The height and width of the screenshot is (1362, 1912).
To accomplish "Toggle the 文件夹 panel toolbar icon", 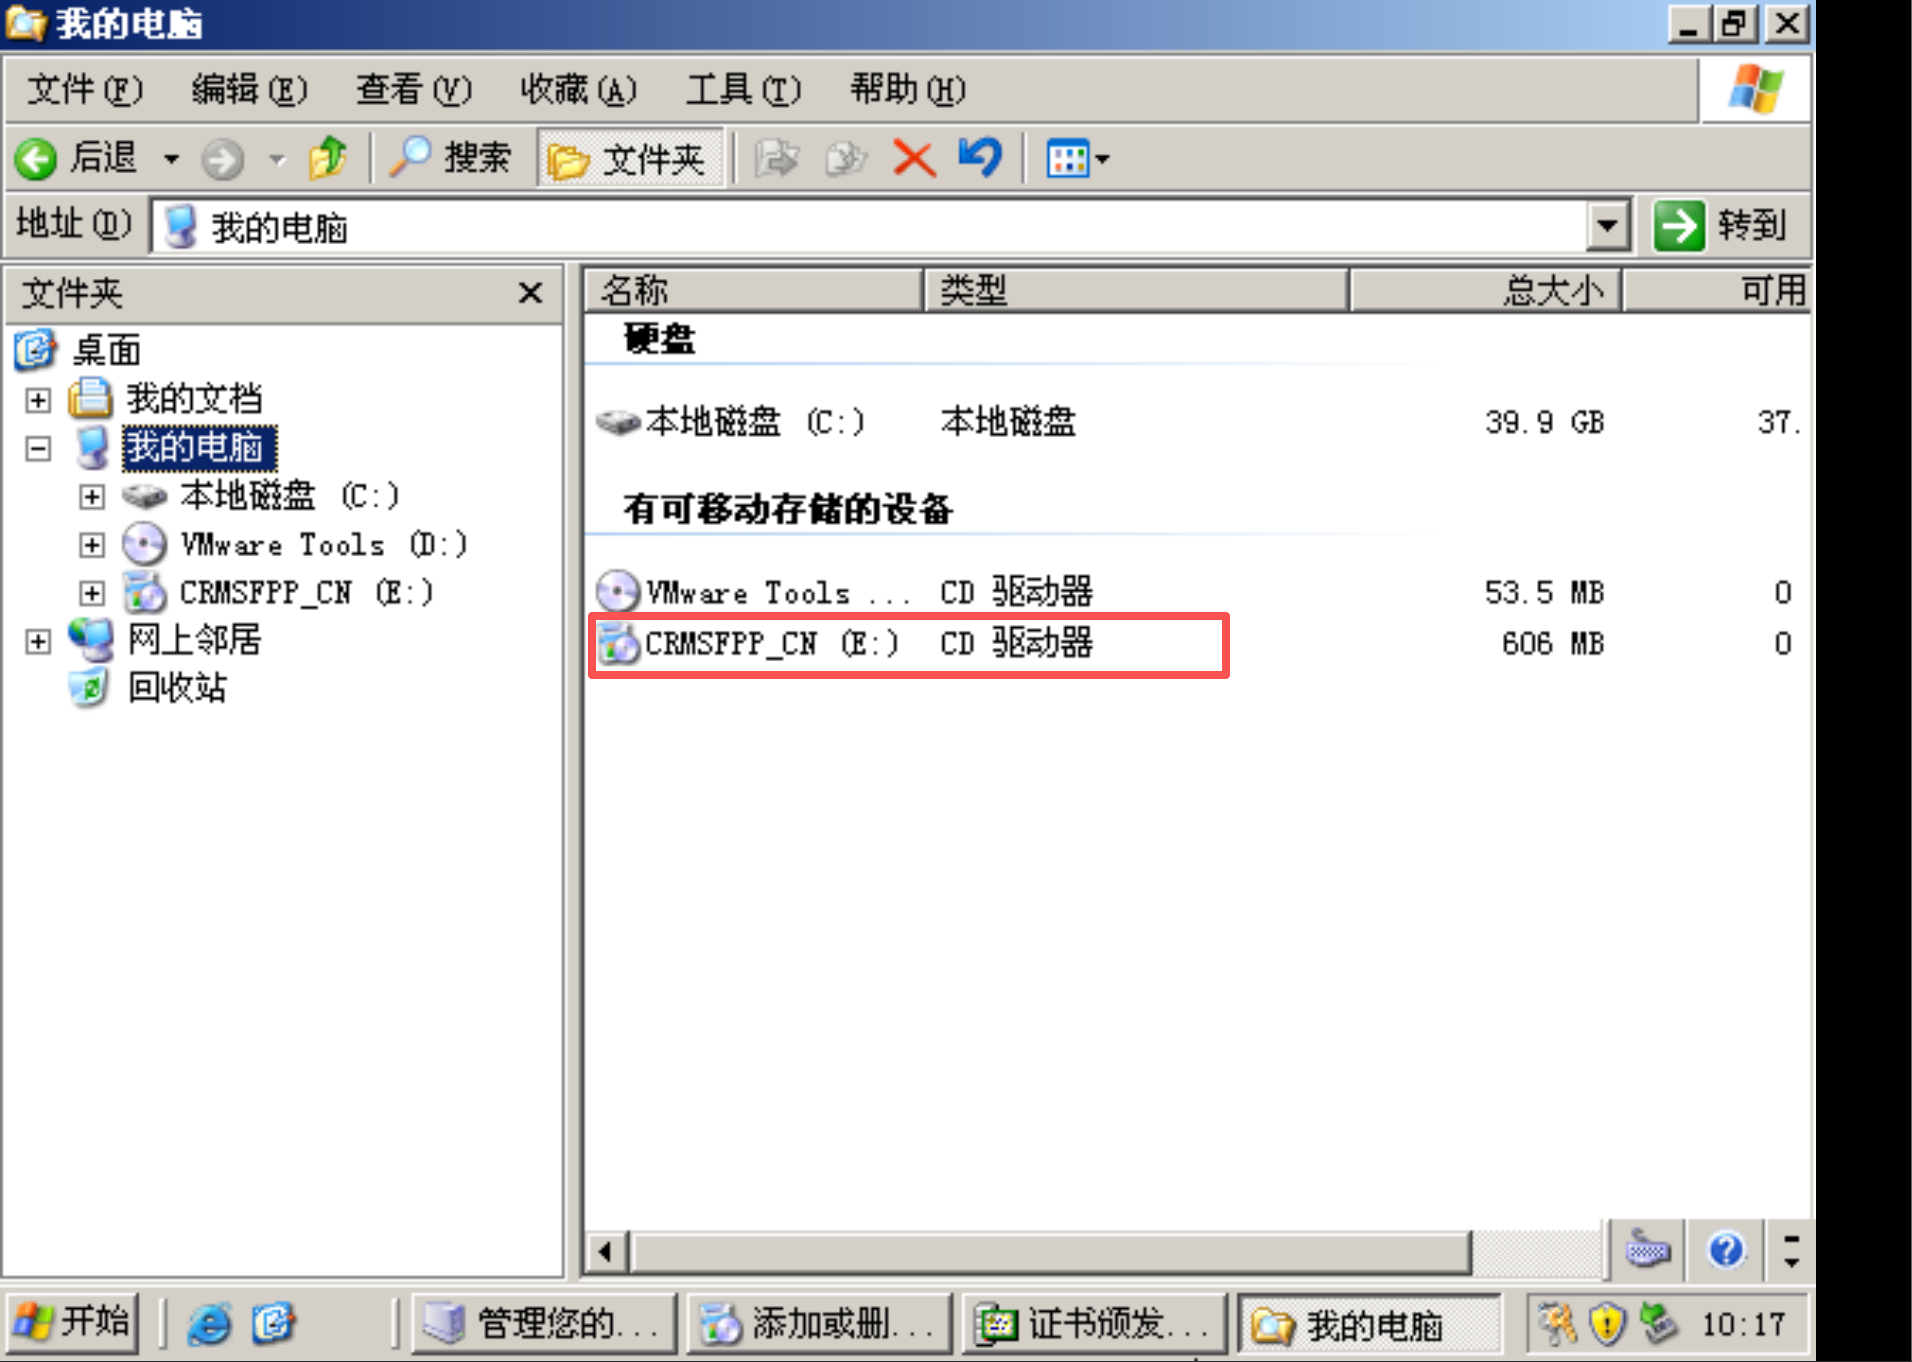I will [630, 158].
